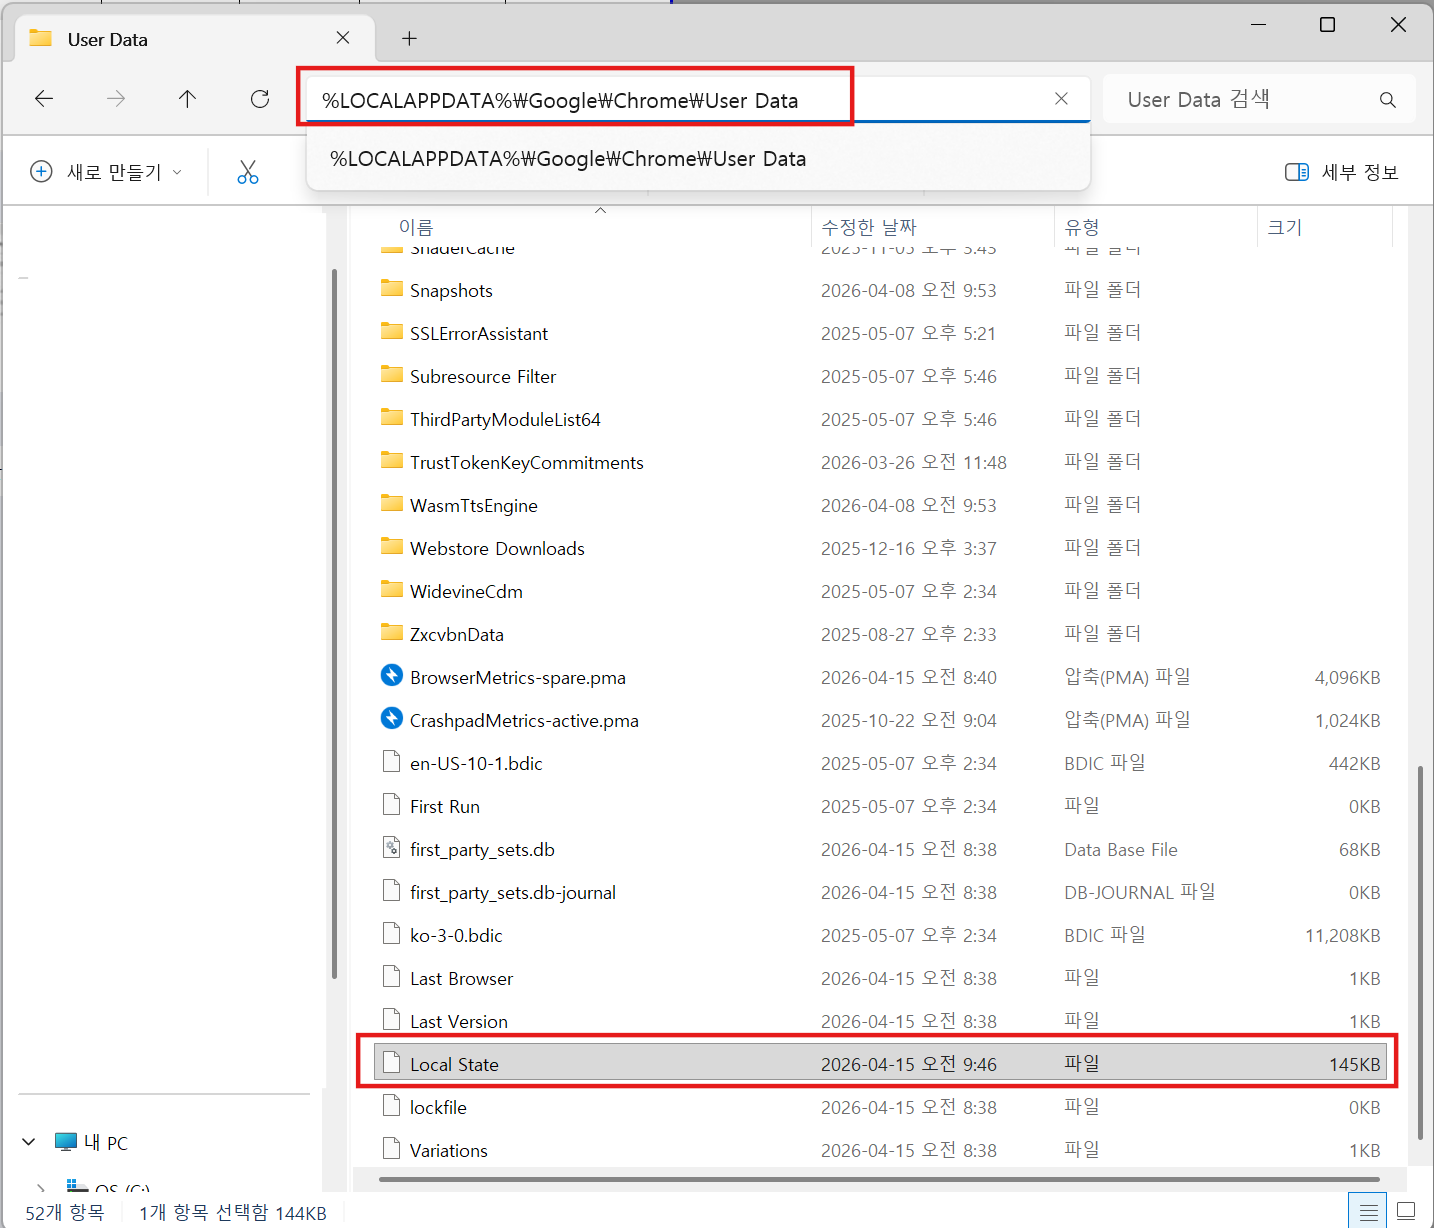This screenshot has height=1228, width=1434.
Task: Click the Snapshots folder icon
Action: [x=392, y=289]
